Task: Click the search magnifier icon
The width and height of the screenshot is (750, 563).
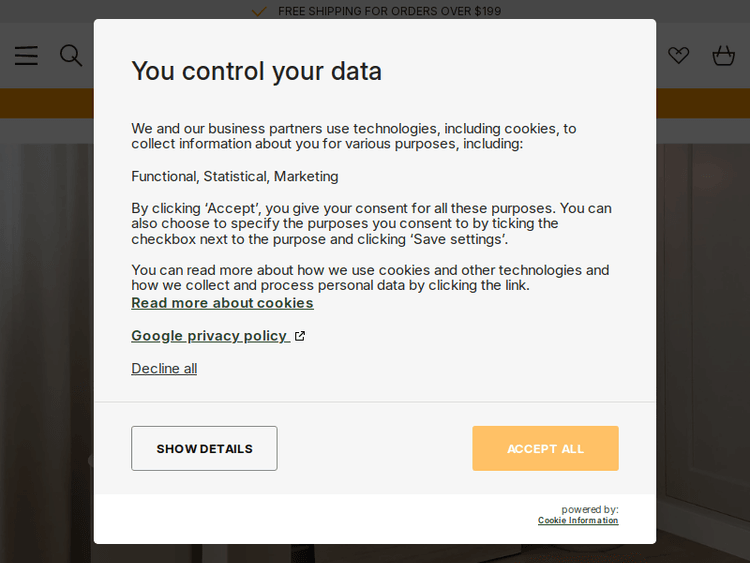Action: (71, 55)
